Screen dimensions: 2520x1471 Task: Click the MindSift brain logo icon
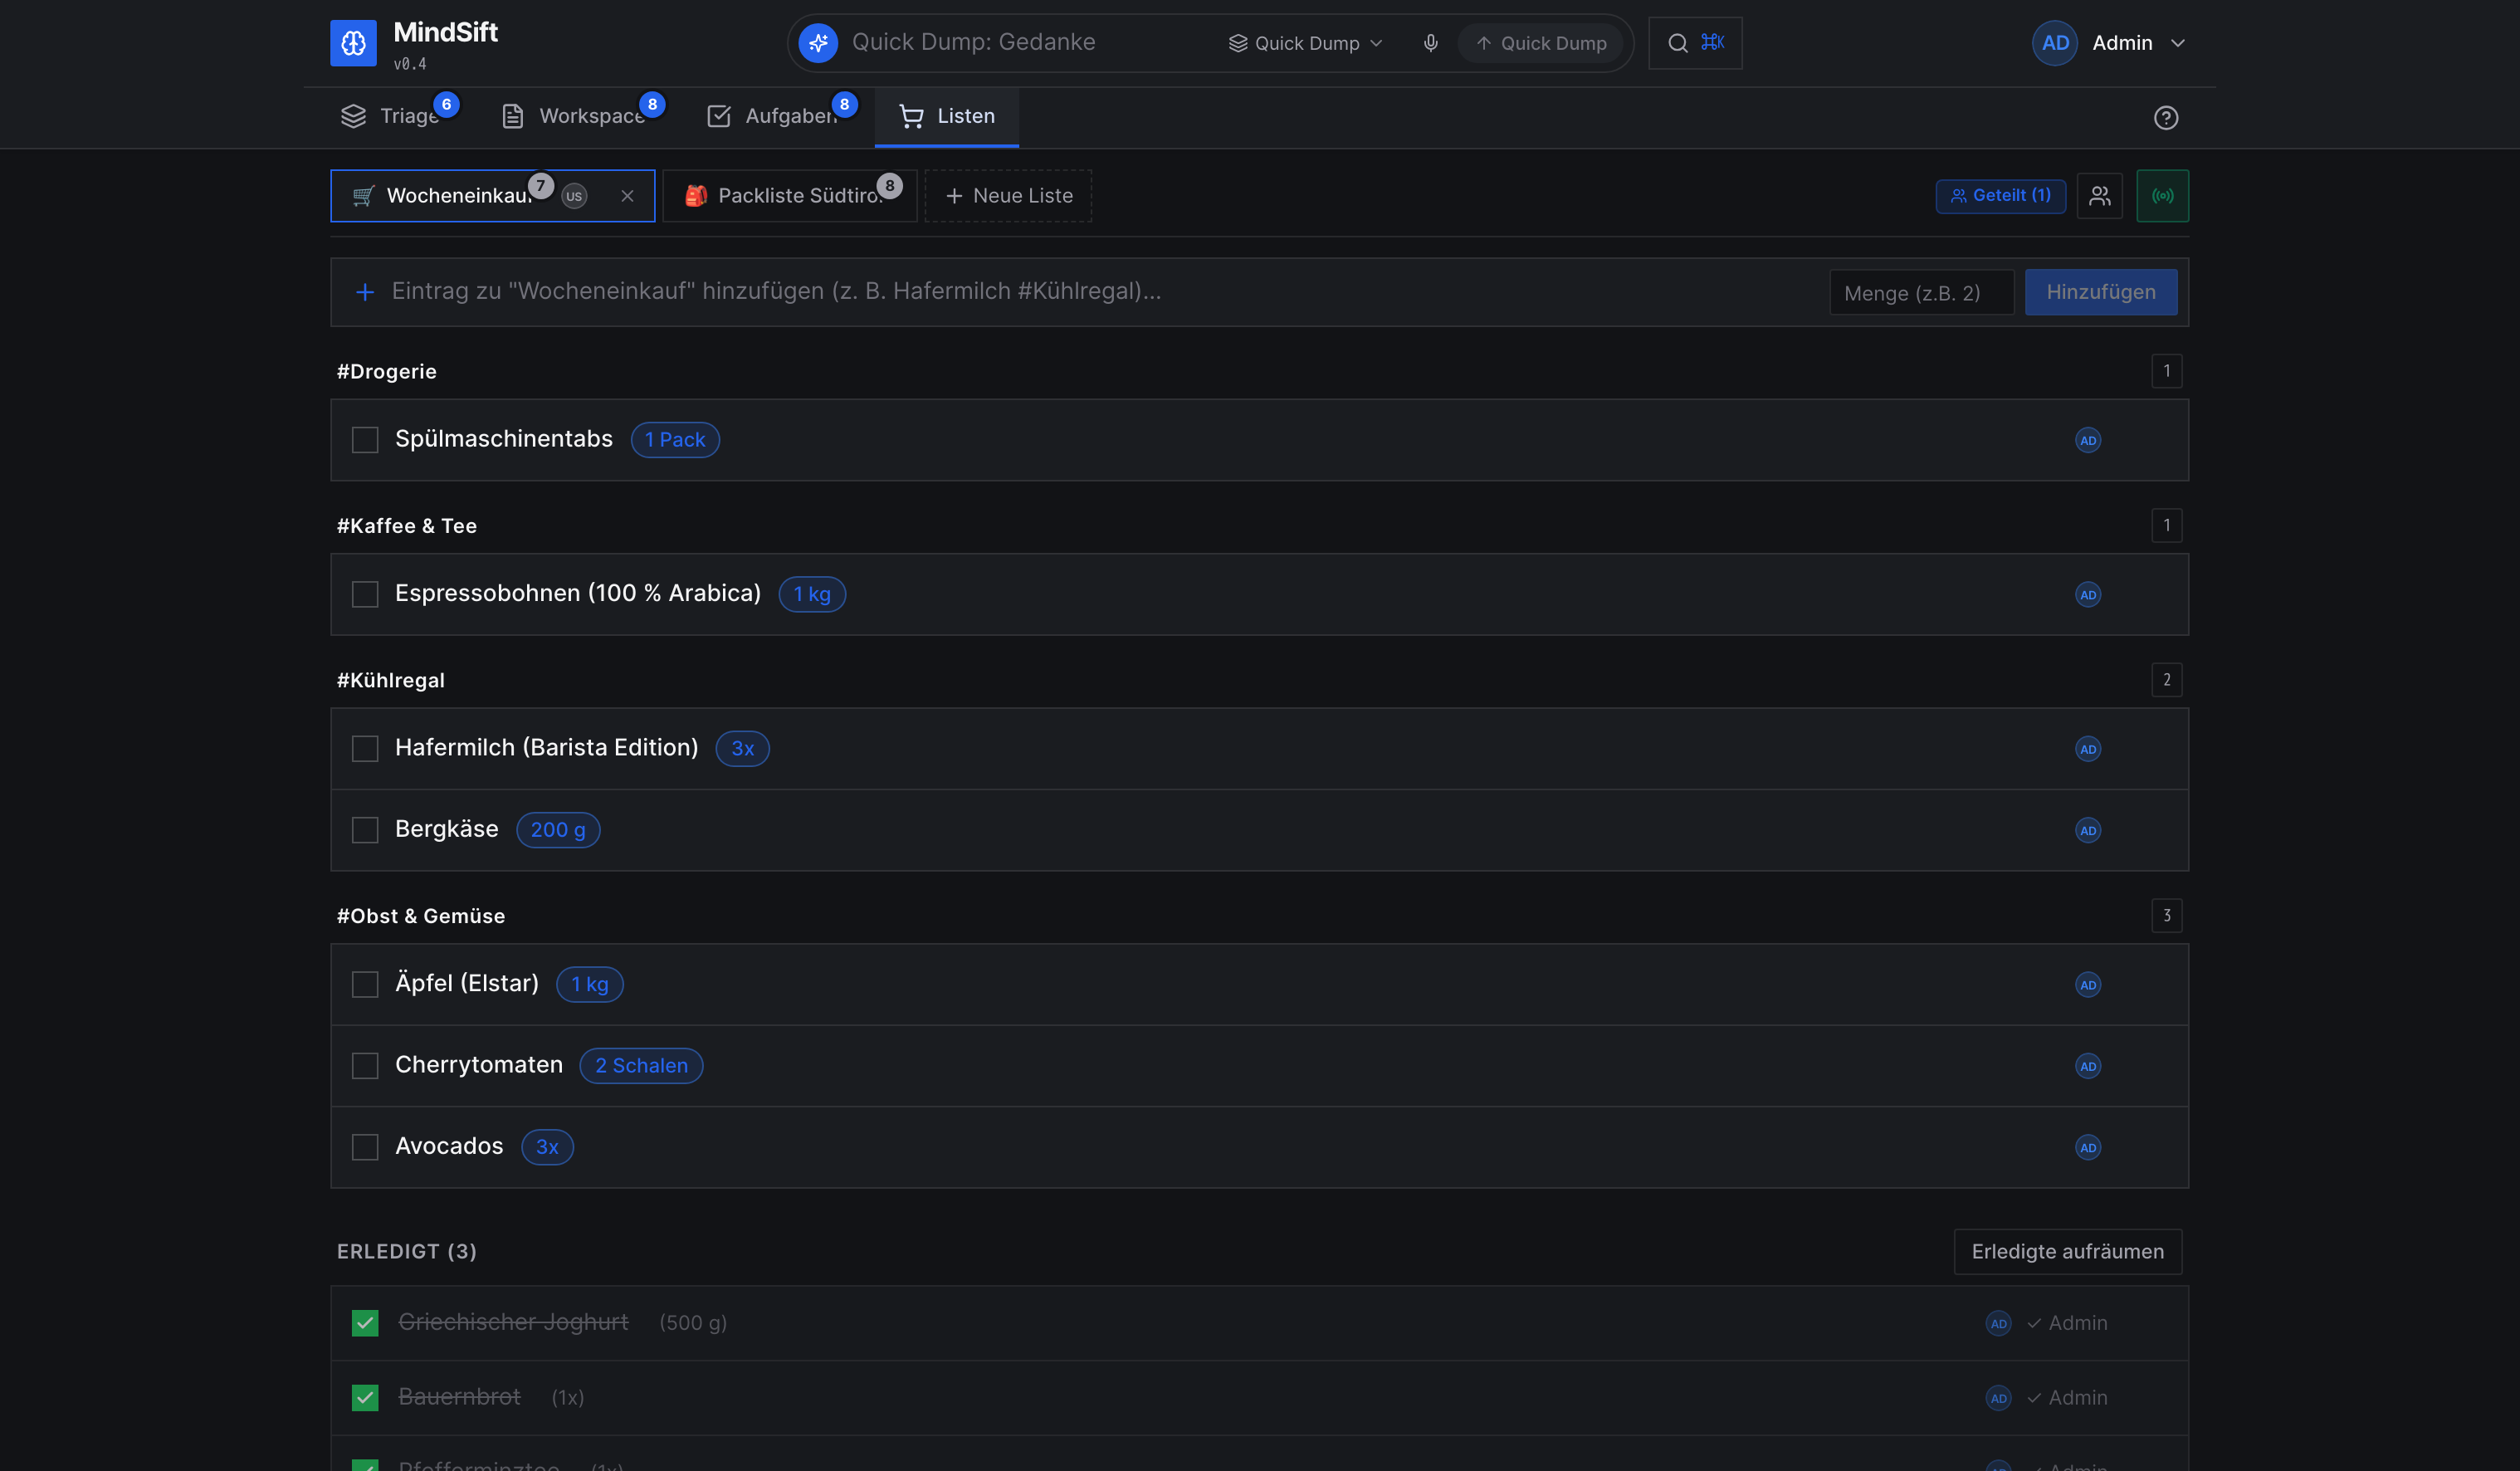(x=353, y=43)
